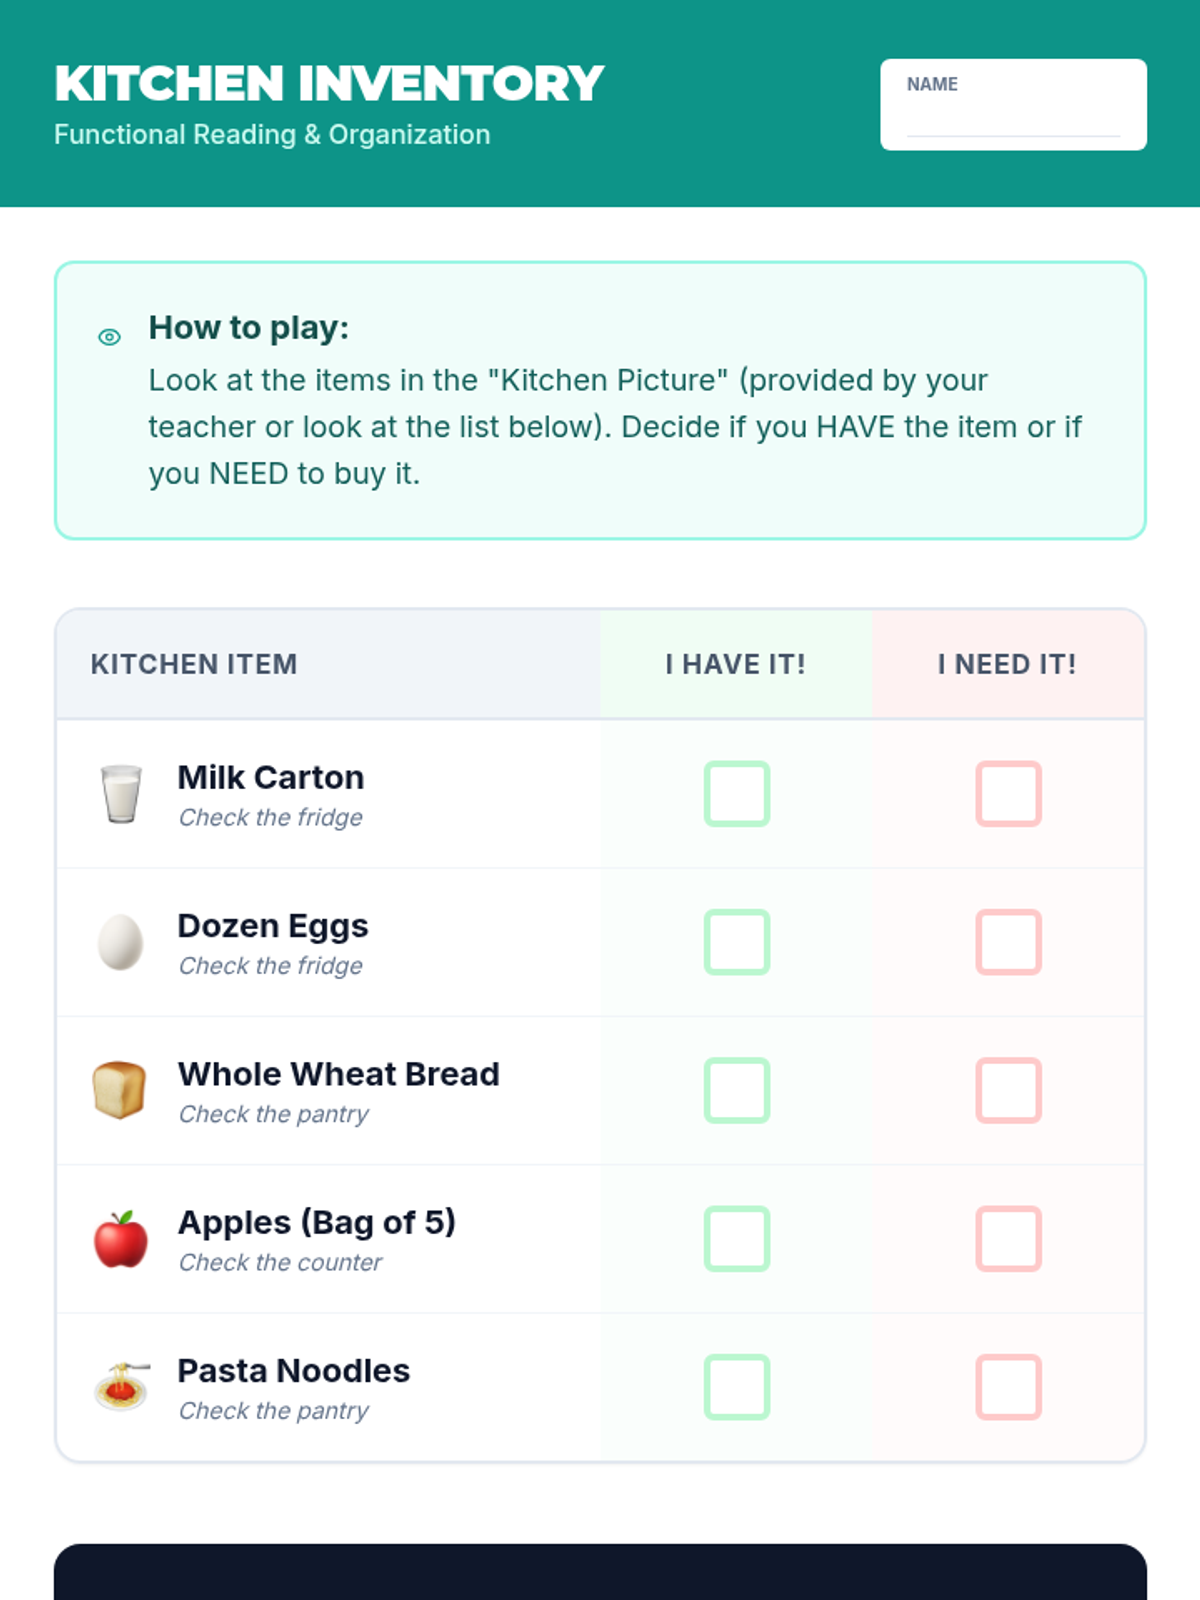1200x1600 pixels.
Task: Click the eye icon beside How to play
Action: 110,337
